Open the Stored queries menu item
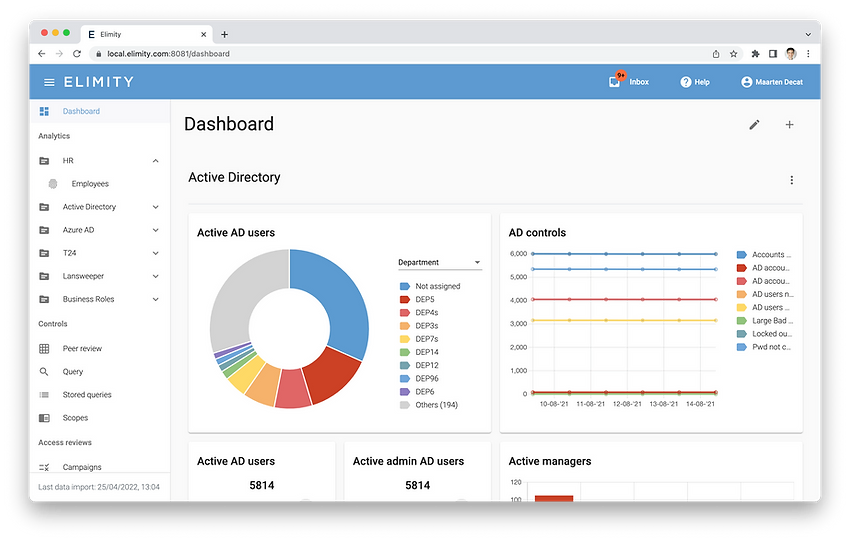 click(x=100, y=395)
